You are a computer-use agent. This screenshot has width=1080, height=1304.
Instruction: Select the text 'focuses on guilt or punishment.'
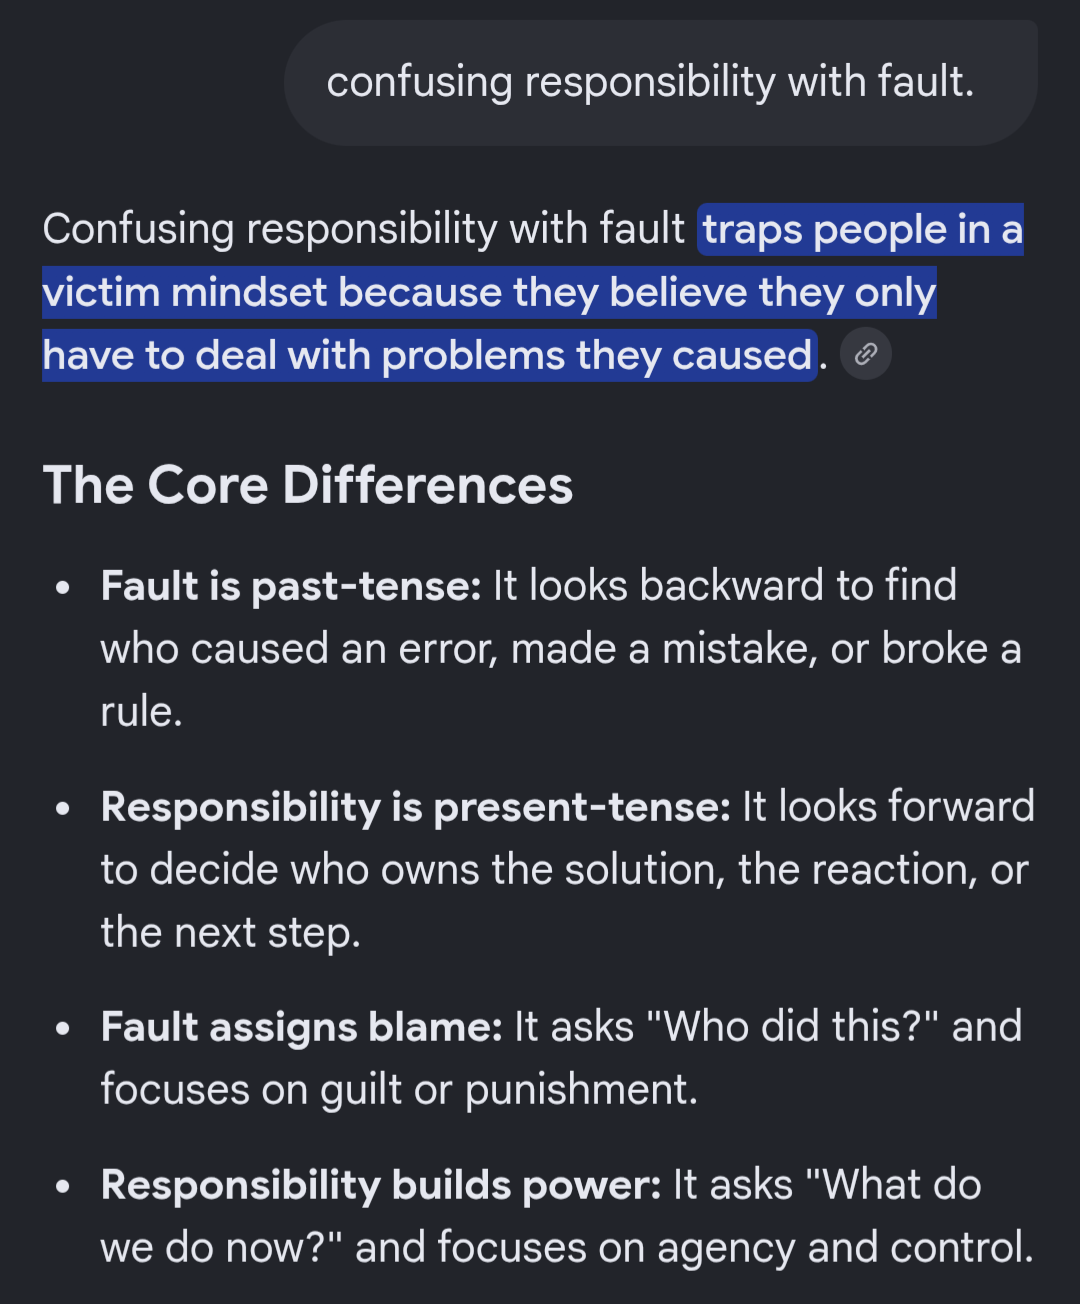click(x=399, y=1090)
